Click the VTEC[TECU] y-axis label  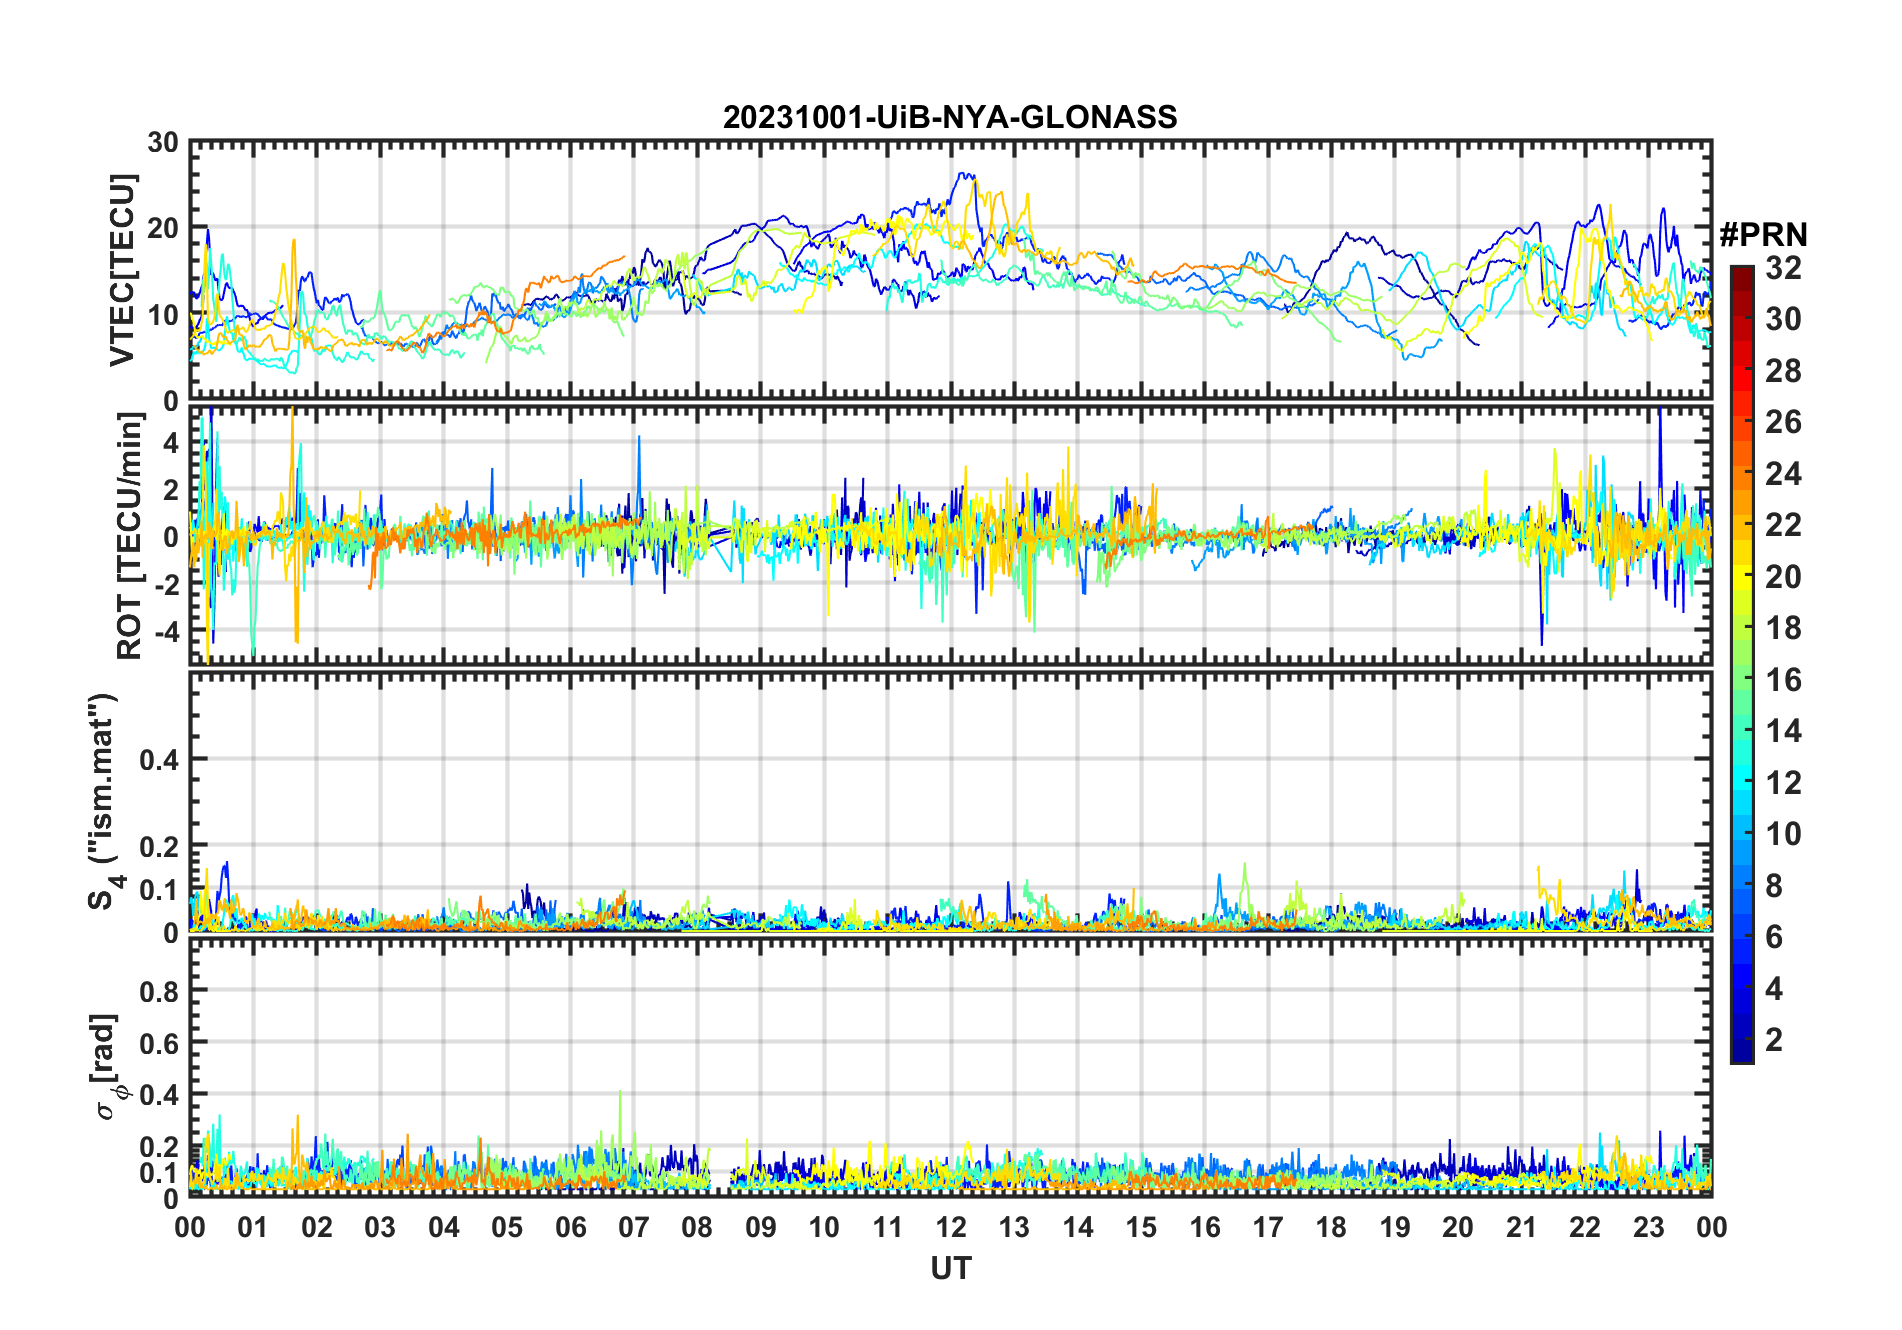point(122,271)
